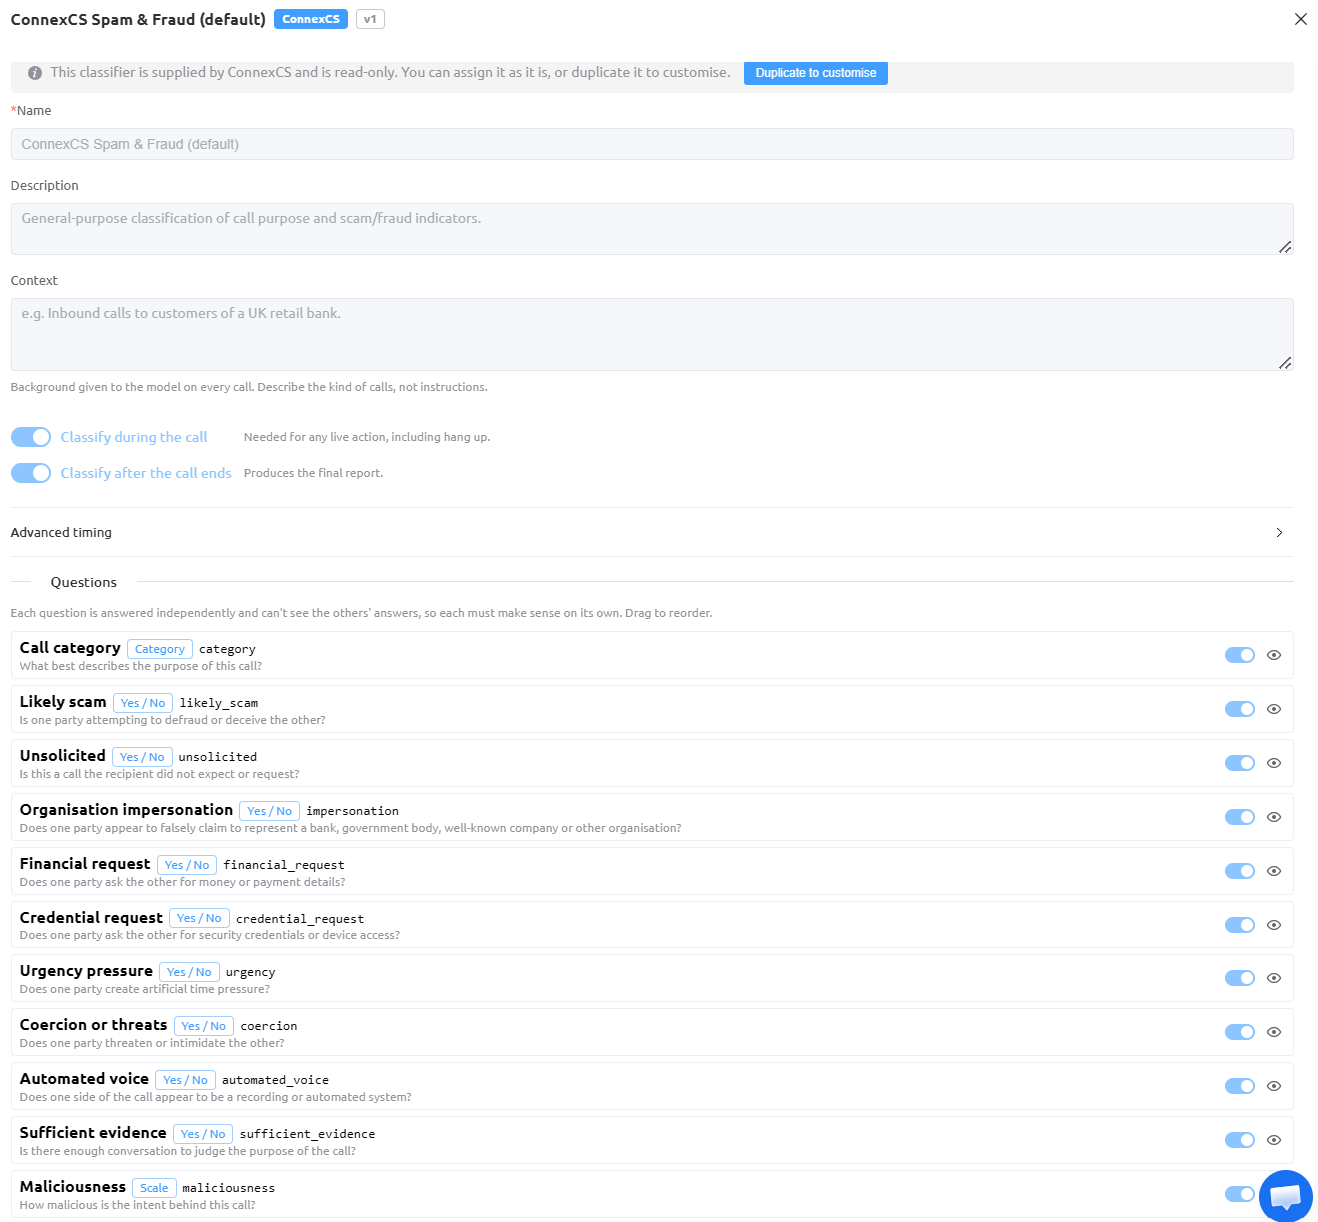Click the eye icon for Financial request
The height and width of the screenshot is (1222, 1318).
[1274, 871]
